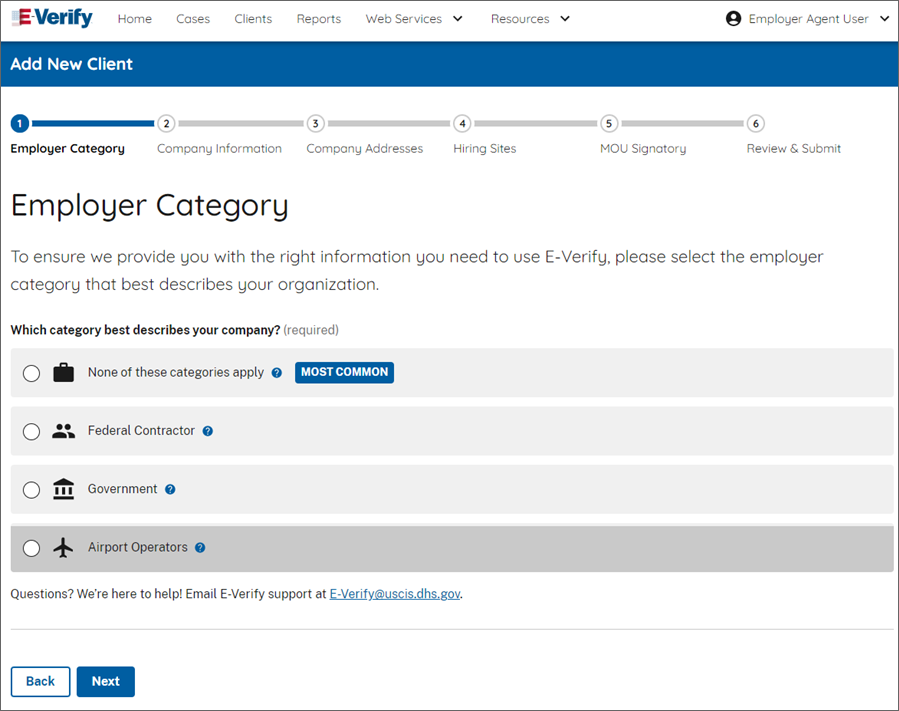The height and width of the screenshot is (711, 899).
Task: Select the Government radio button
Action: coord(32,490)
